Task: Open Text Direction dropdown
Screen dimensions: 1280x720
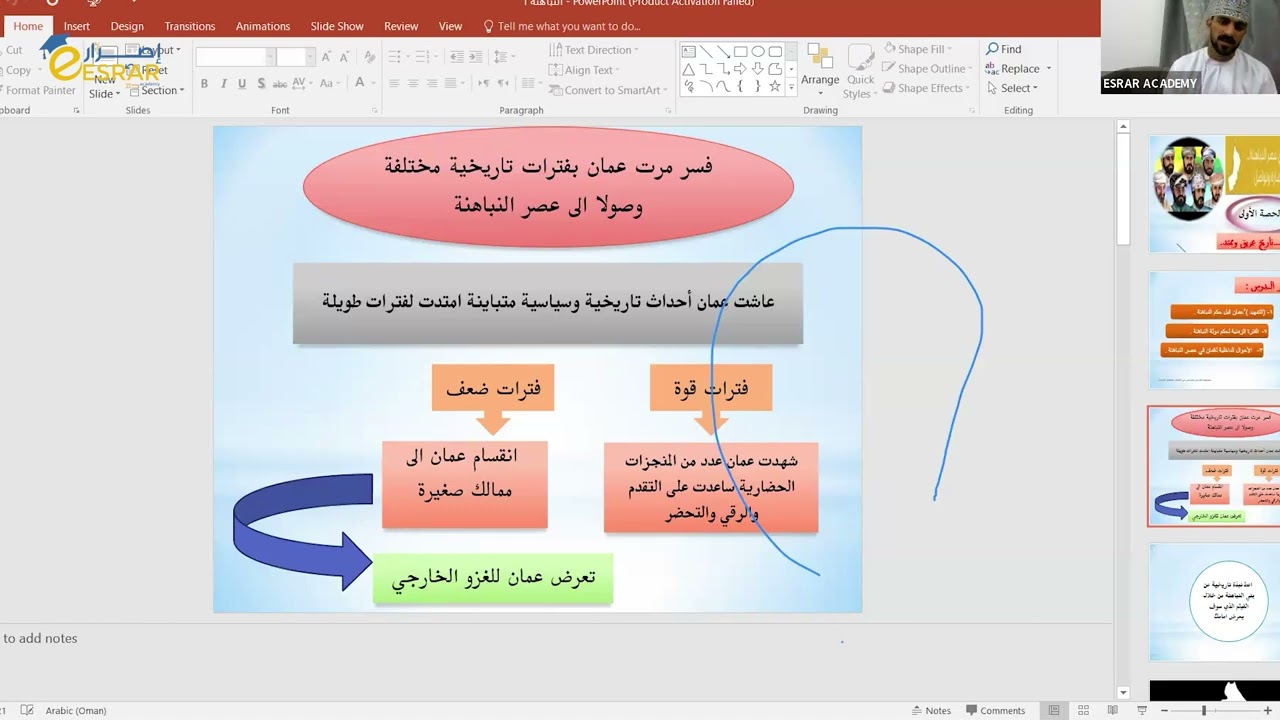Action: point(594,50)
